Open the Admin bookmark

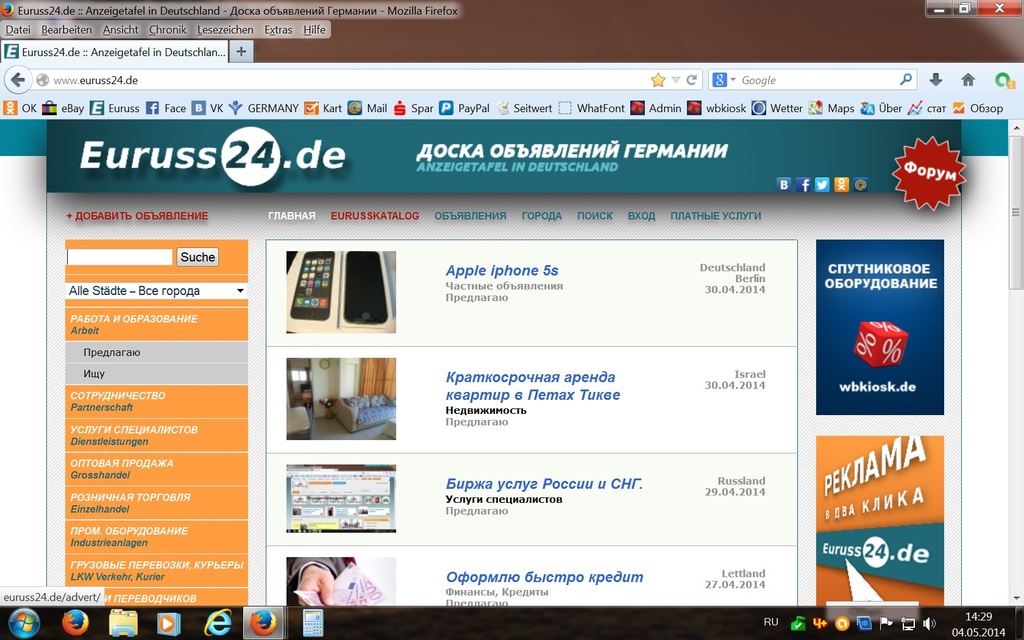(x=656, y=108)
